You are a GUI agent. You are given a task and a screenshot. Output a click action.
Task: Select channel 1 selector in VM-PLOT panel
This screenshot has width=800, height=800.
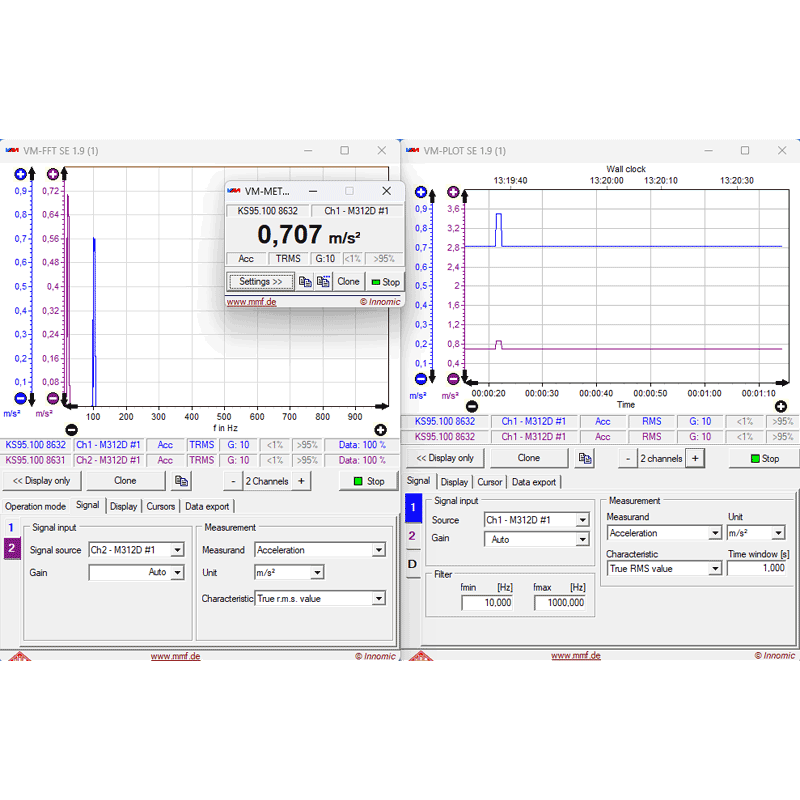pyautogui.click(x=413, y=508)
